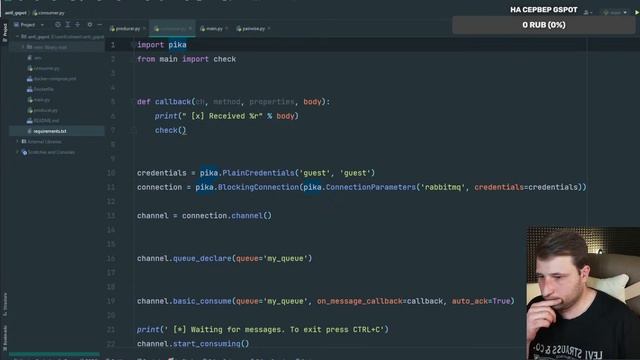Screen dimensions: 640x360
Task: Open the Bookmarks side tab
Action: (x=5, y=338)
